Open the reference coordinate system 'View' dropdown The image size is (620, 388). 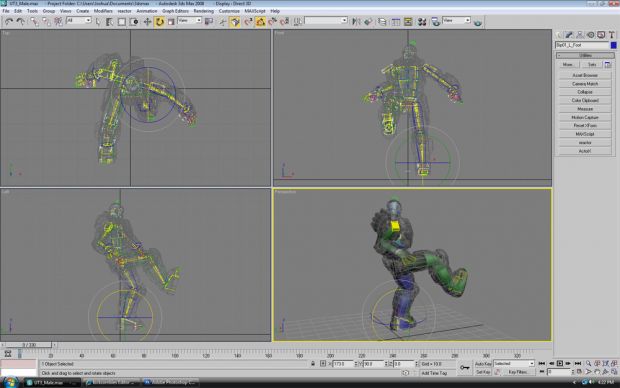189,20
